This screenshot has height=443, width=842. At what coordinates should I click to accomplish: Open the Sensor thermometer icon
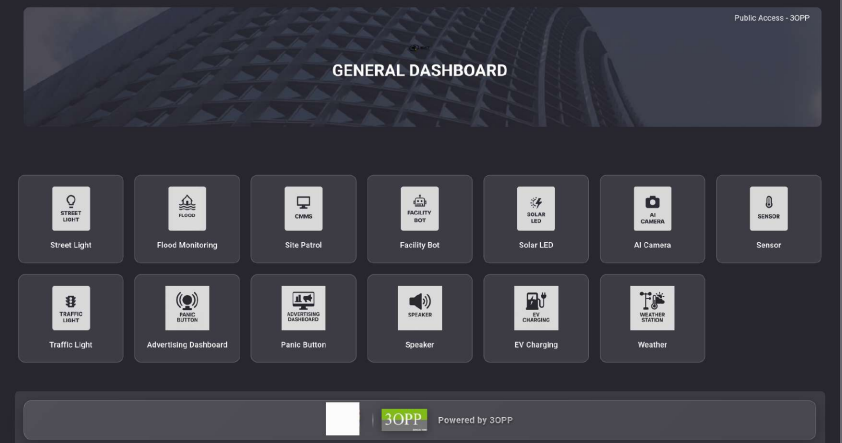click(x=768, y=208)
